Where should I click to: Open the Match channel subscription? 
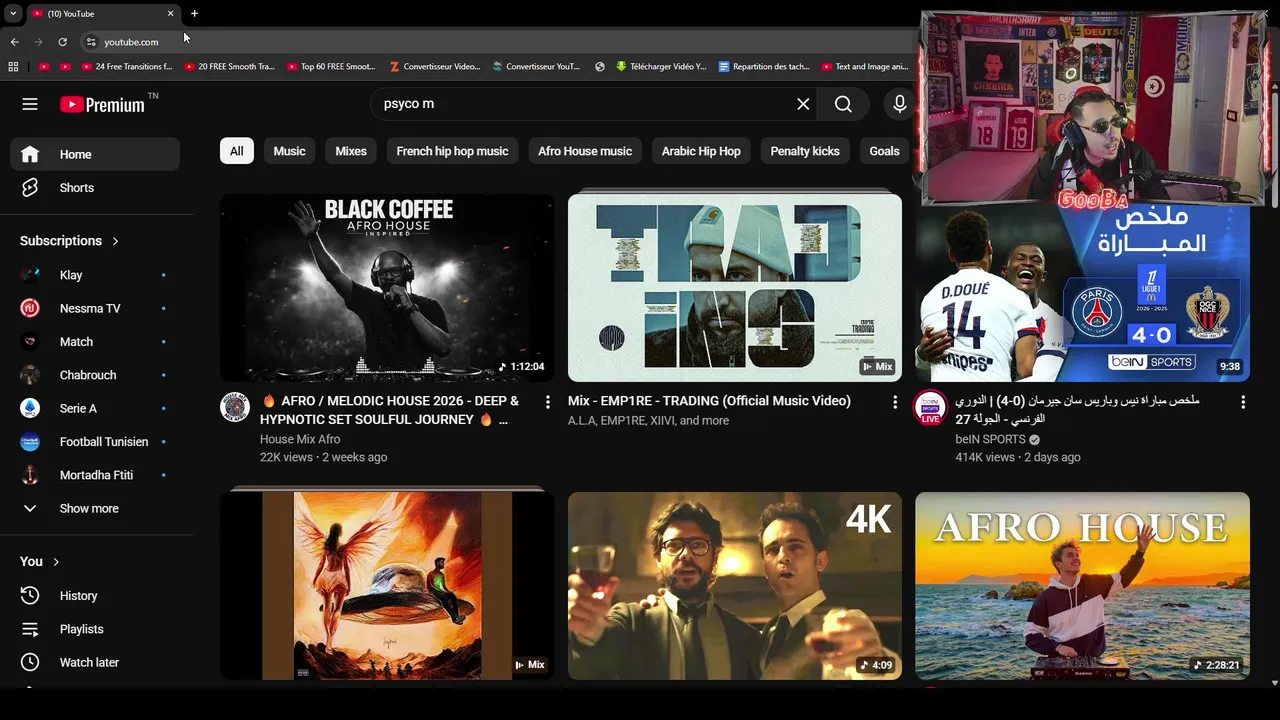(95, 342)
